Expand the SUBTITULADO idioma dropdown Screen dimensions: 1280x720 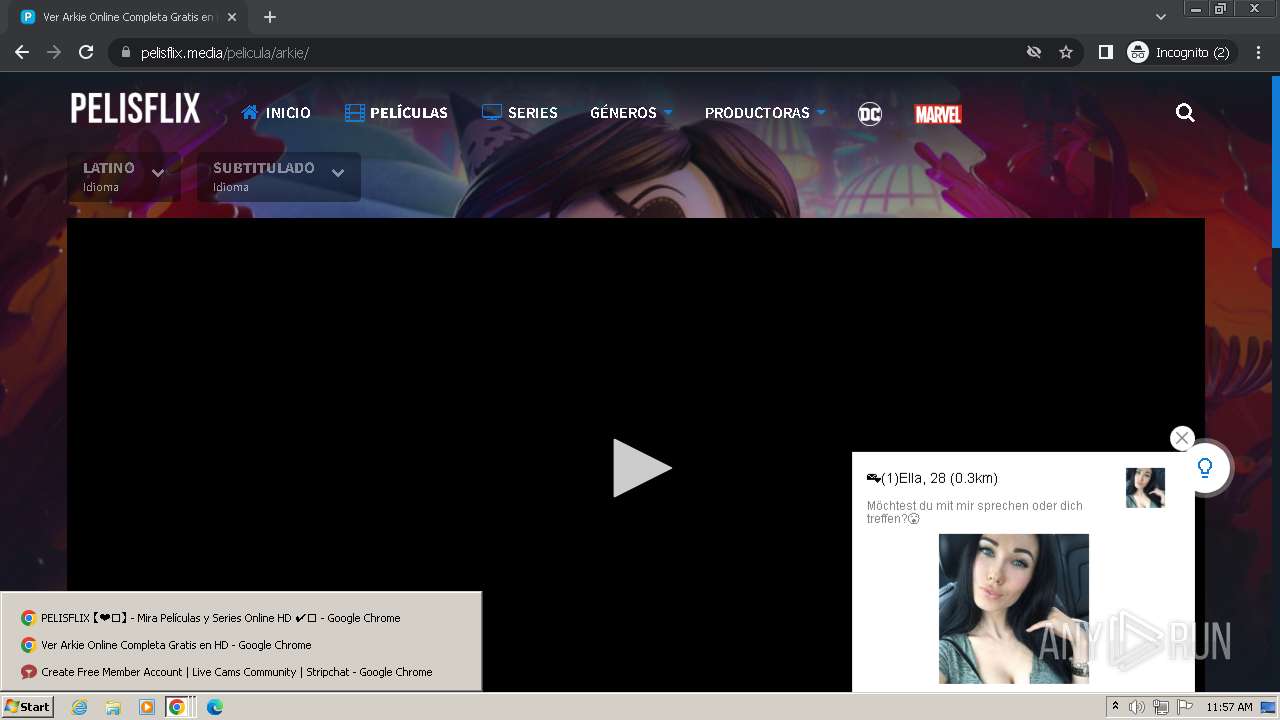pos(279,176)
